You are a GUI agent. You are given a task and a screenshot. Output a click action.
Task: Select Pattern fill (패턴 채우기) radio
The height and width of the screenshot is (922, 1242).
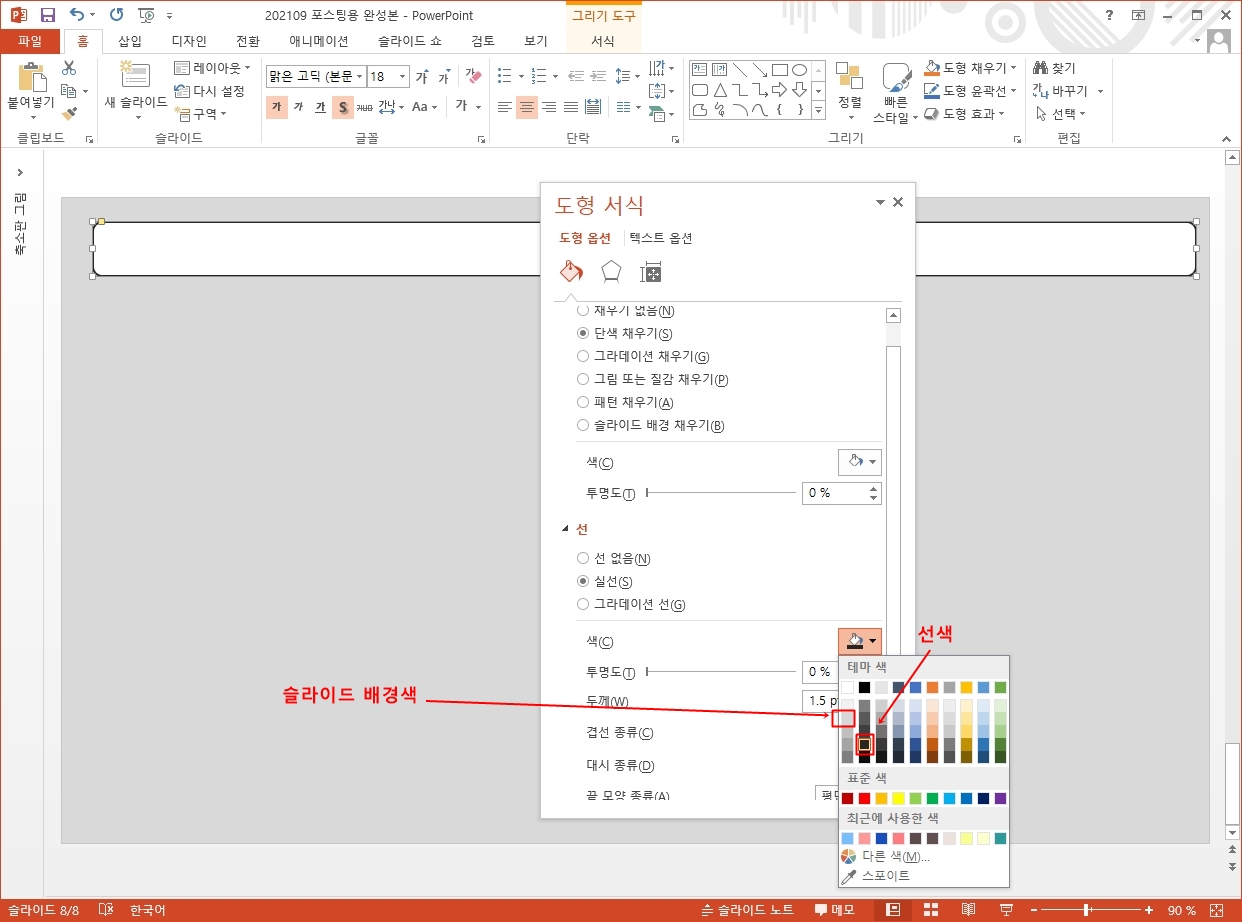(x=583, y=402)
